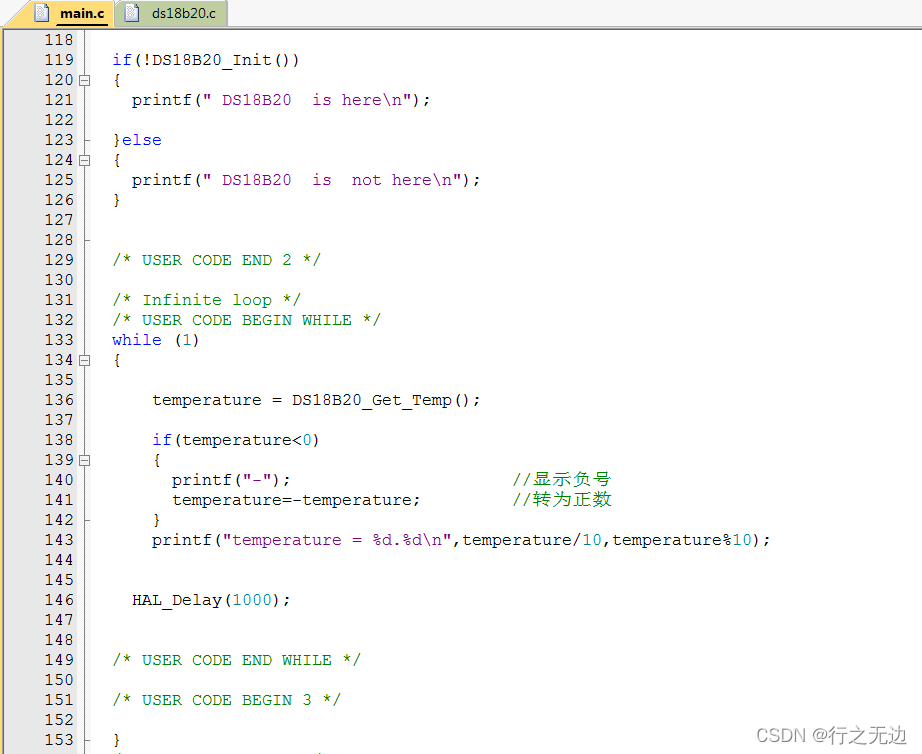The image size is (922, 754).
Task: Click the closing brace on line 153
Action: (x=116, y=740)
